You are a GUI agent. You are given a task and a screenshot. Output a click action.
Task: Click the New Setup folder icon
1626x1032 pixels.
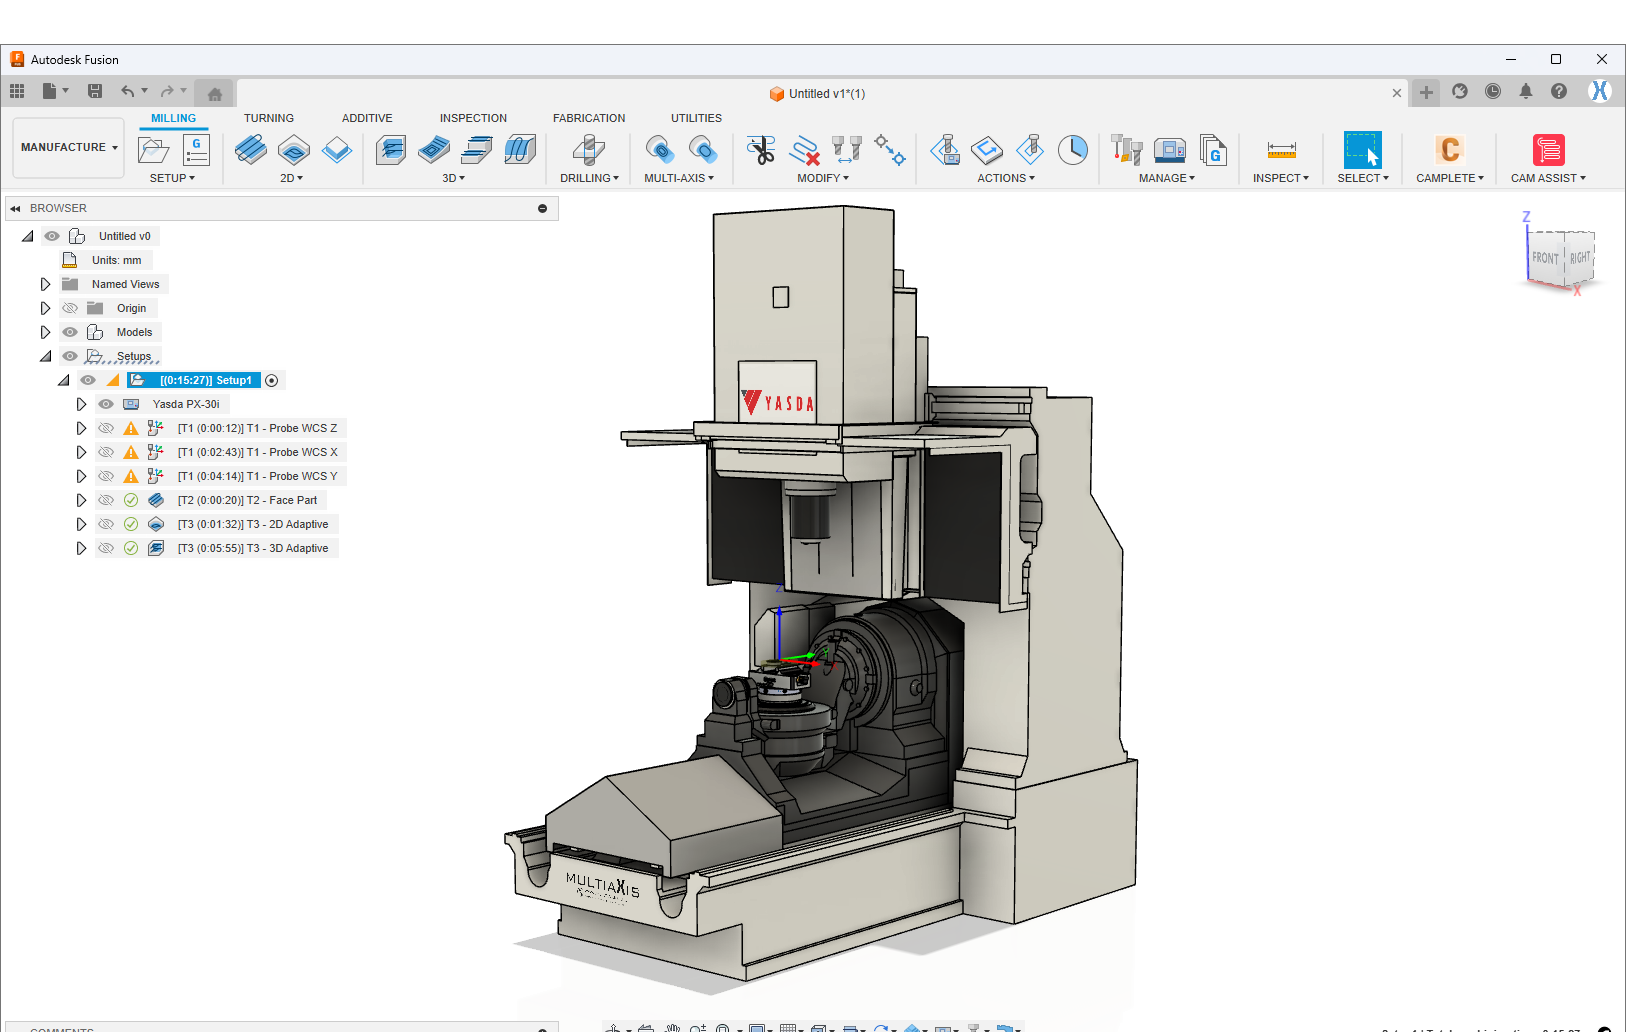(x=153, y=150)
